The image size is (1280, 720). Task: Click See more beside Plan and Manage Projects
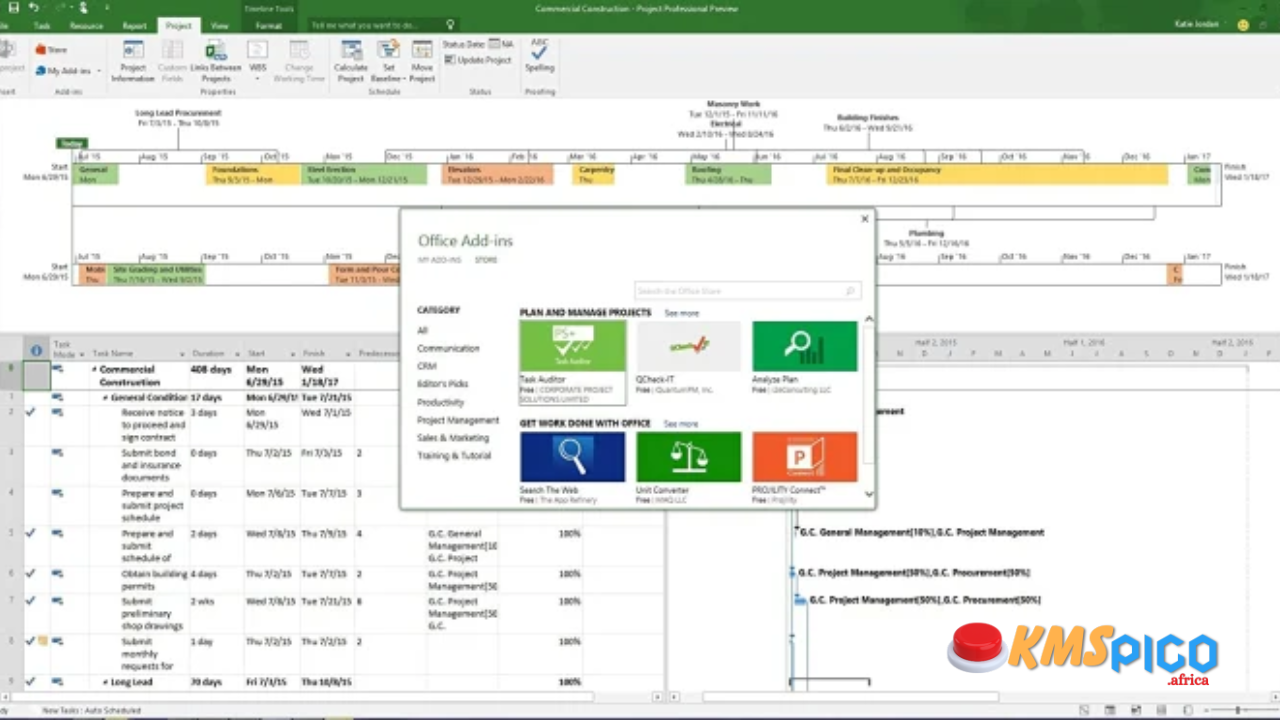(682, 313)
